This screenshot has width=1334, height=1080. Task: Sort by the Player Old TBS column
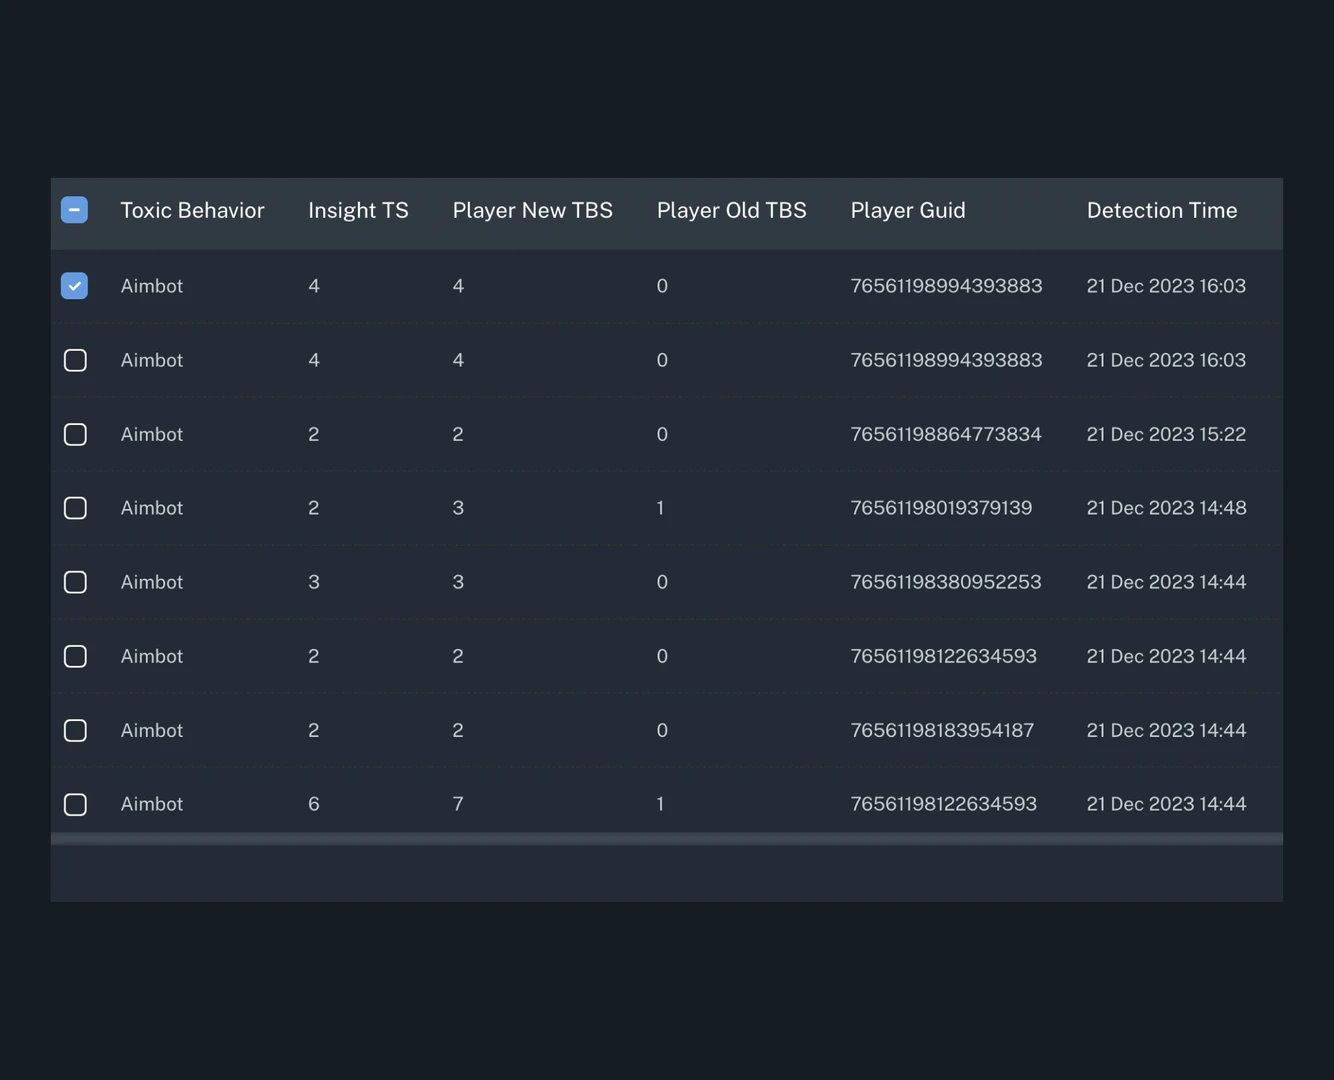pyautogui.click(x=731, y=210)
